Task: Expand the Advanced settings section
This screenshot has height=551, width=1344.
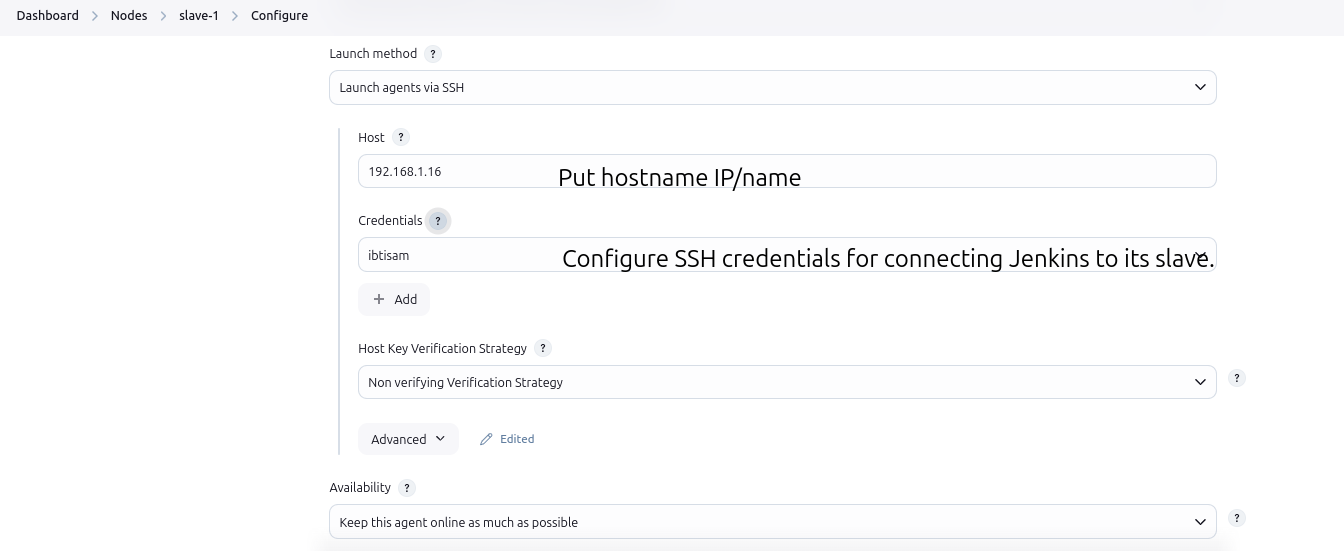Action: click(408, 439)
